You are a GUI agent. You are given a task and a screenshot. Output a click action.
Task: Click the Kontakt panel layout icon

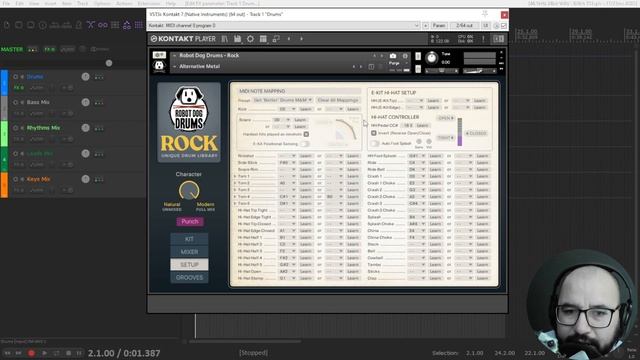click(x=498, y=39)
